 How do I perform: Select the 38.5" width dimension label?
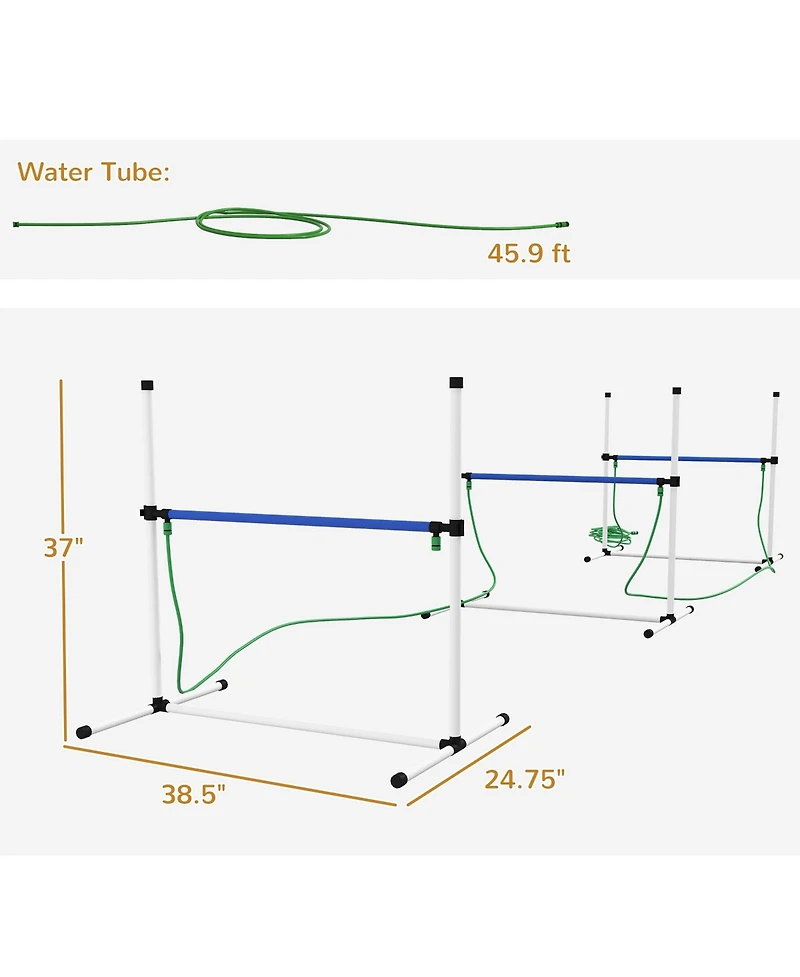tap(194, 794)
